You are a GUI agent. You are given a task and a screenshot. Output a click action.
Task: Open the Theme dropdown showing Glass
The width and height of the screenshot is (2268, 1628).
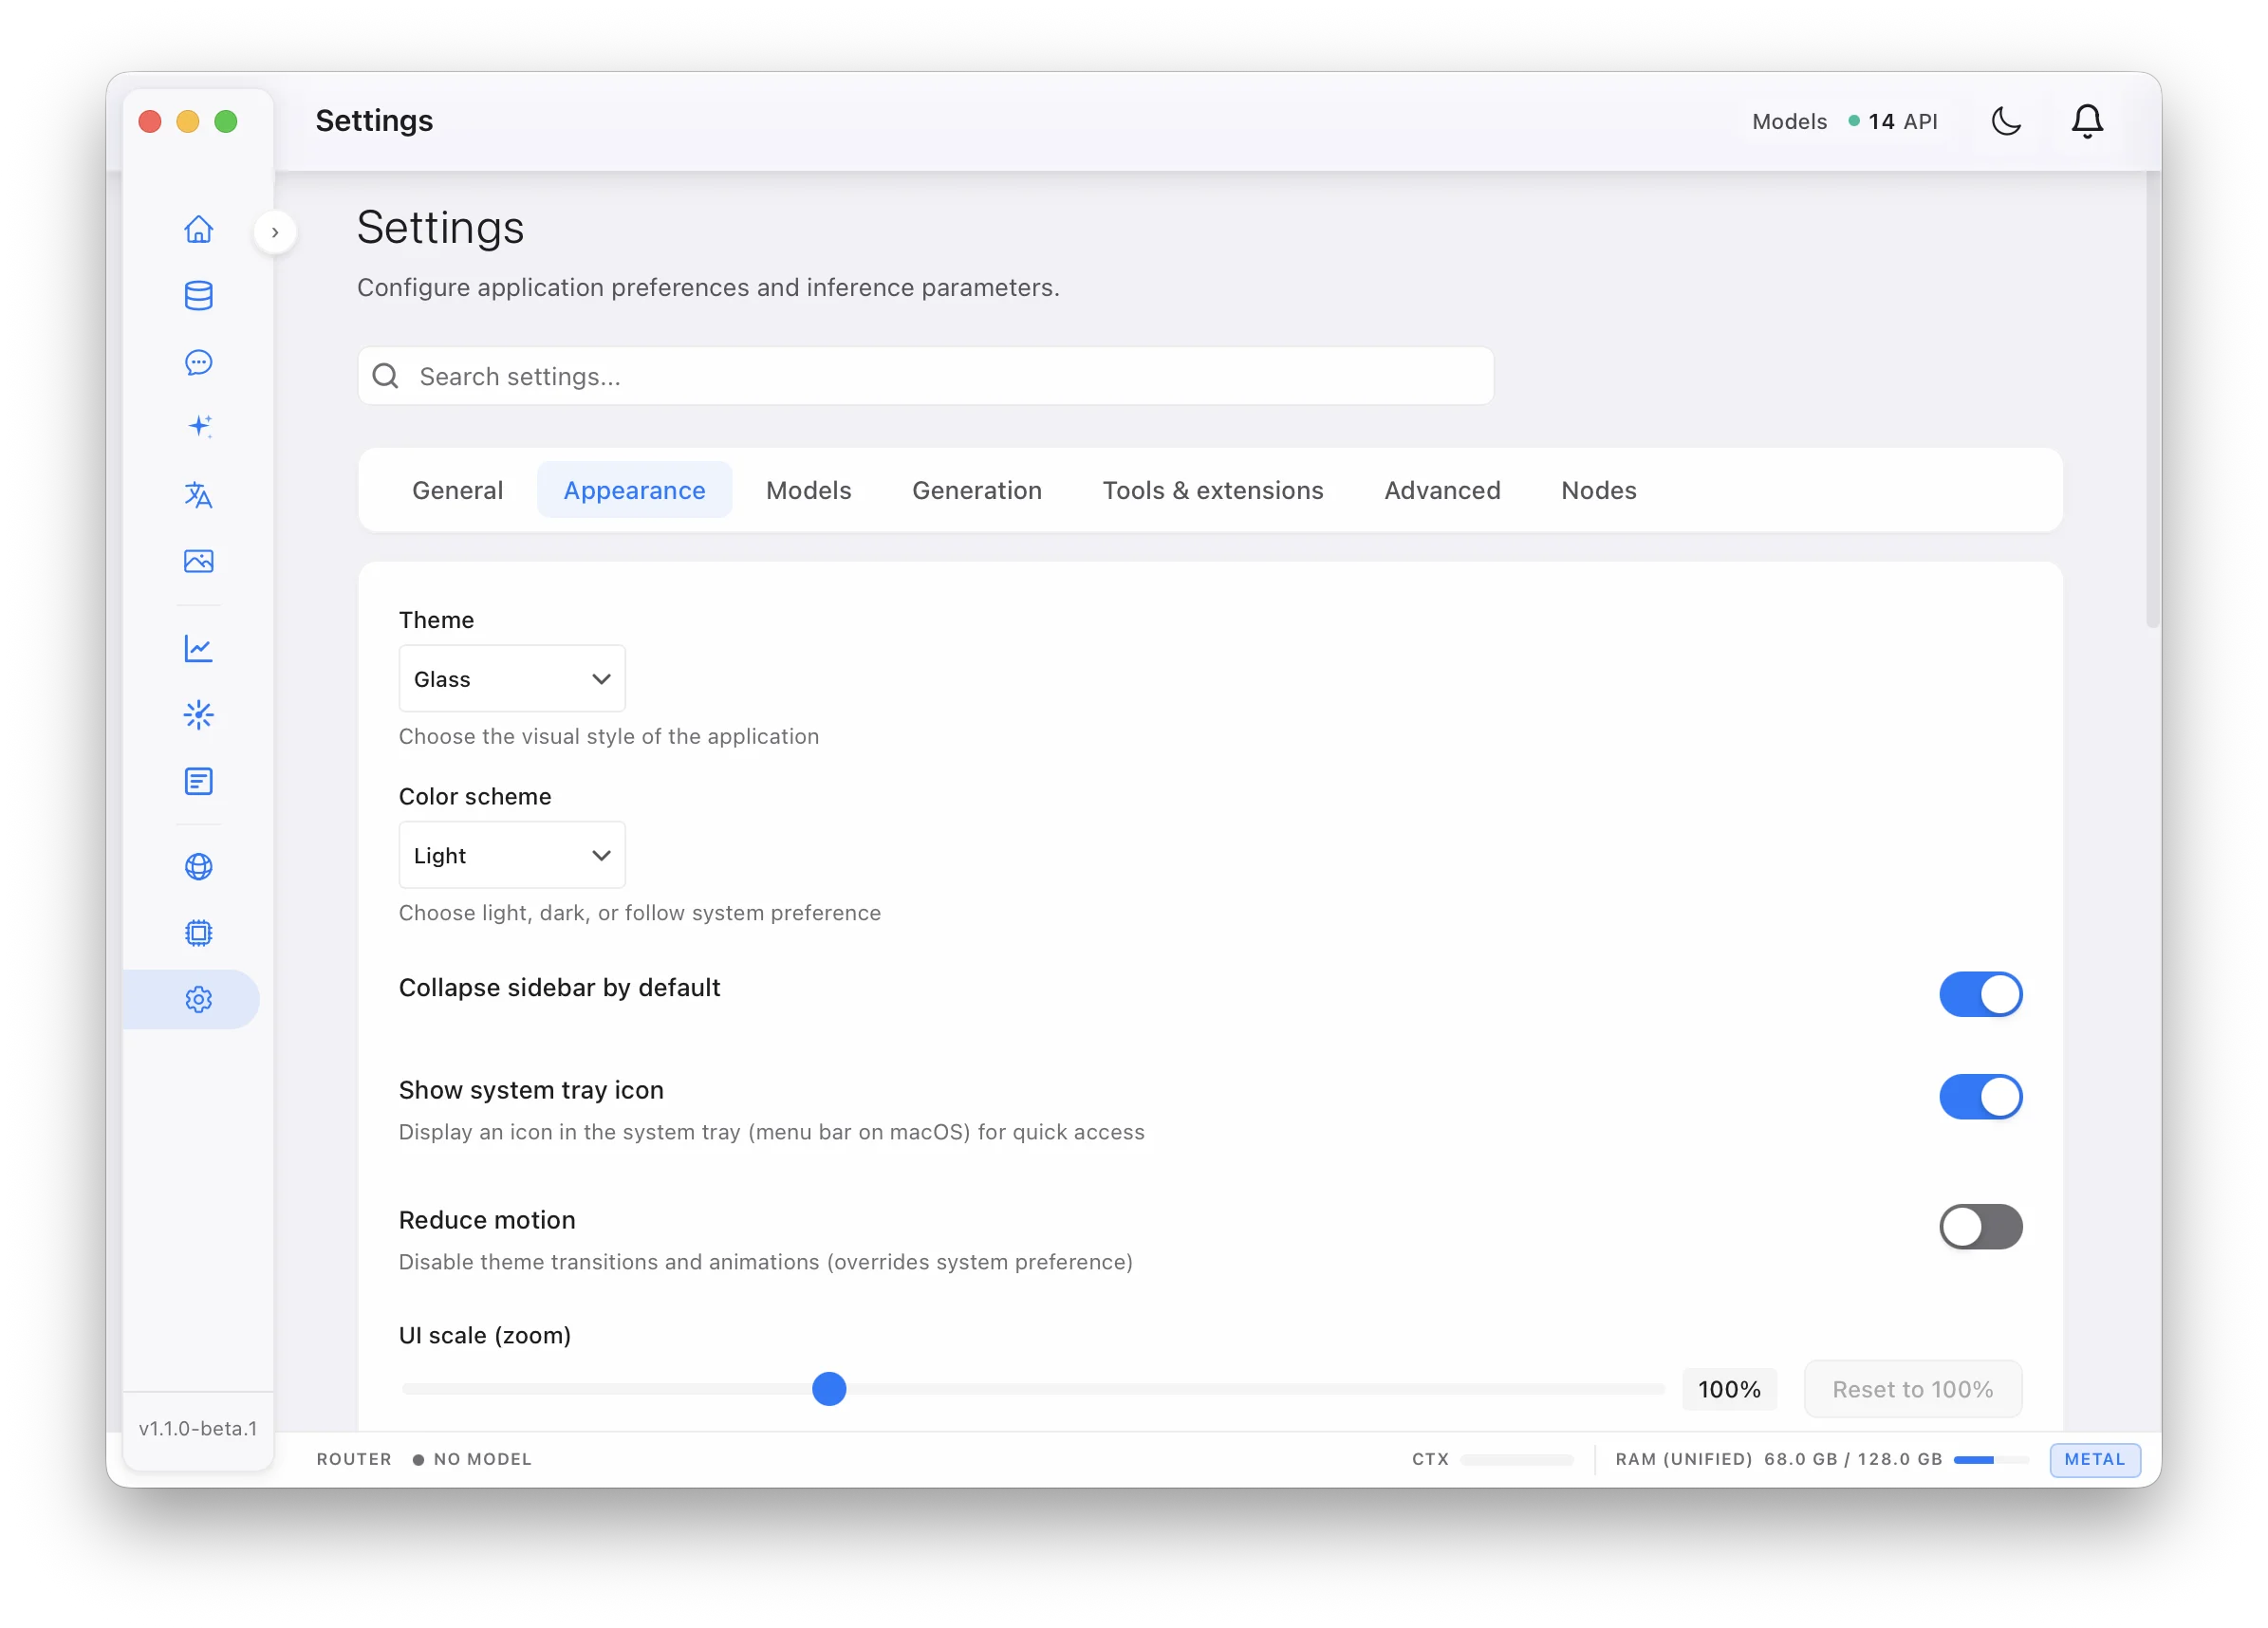click(511, 678)
